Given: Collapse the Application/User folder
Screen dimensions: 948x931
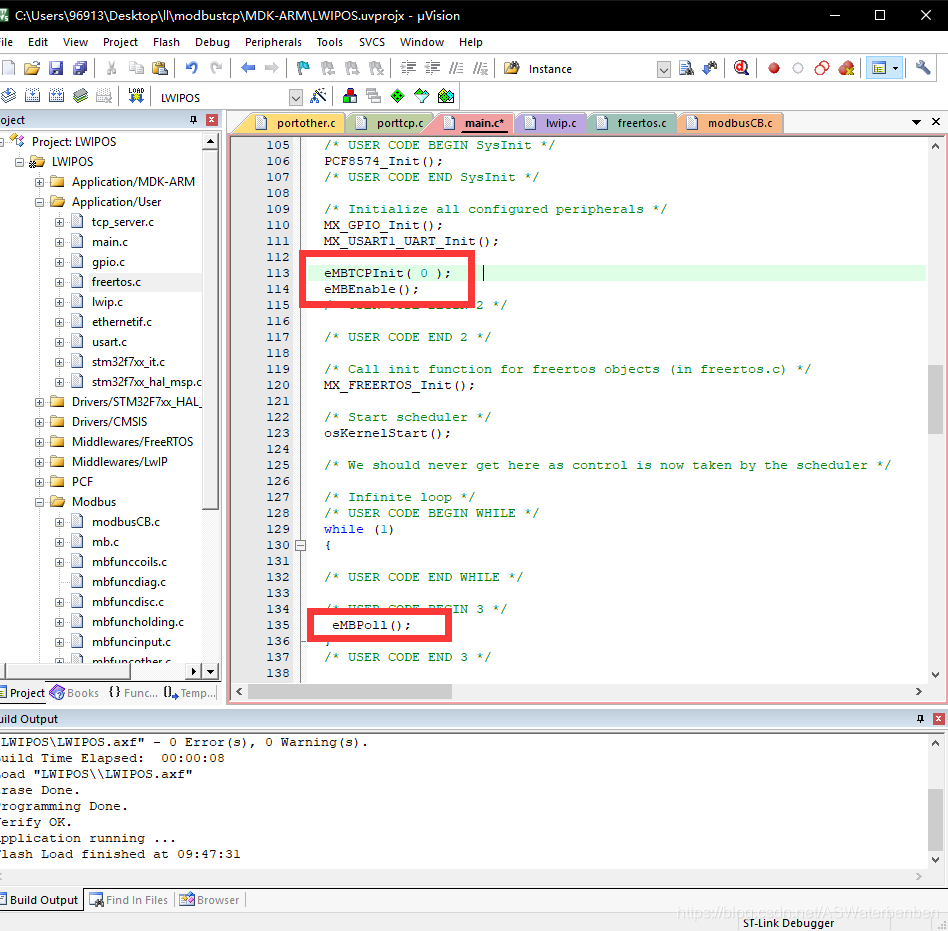Looking at the screenshot, I should [39, 202].
